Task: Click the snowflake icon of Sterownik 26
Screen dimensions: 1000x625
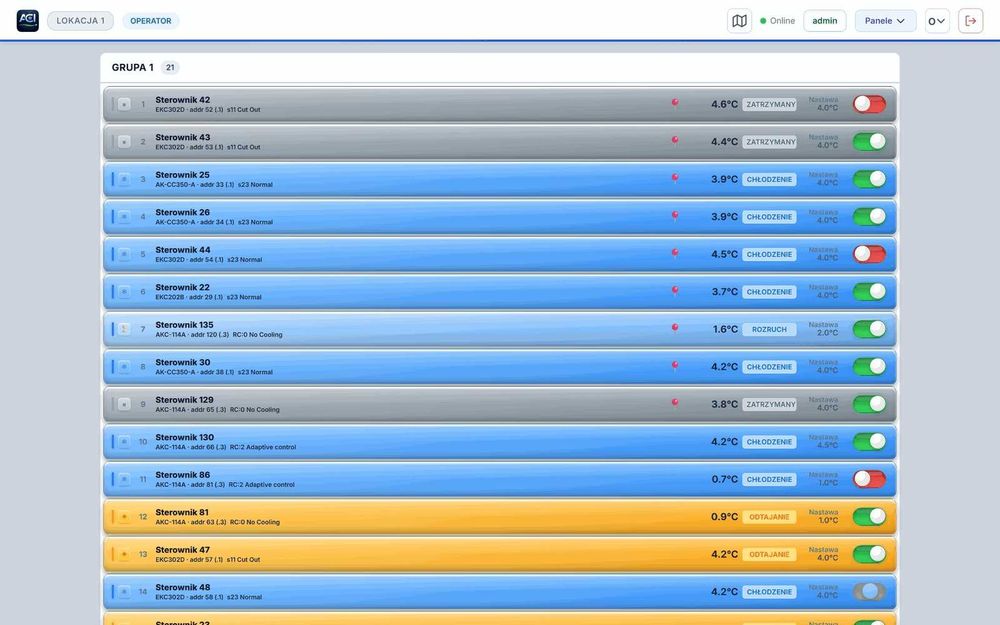Action: click(124, 217)
